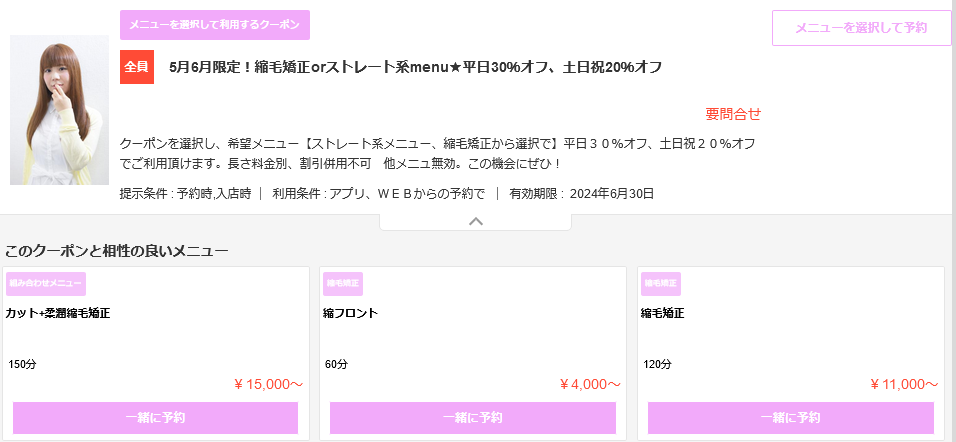Image resolution: width=956 pixels, height=442 pixels.
Task: Book カット+柔潤縮毛矯正 with 一緒に予約
Action: 155,417
